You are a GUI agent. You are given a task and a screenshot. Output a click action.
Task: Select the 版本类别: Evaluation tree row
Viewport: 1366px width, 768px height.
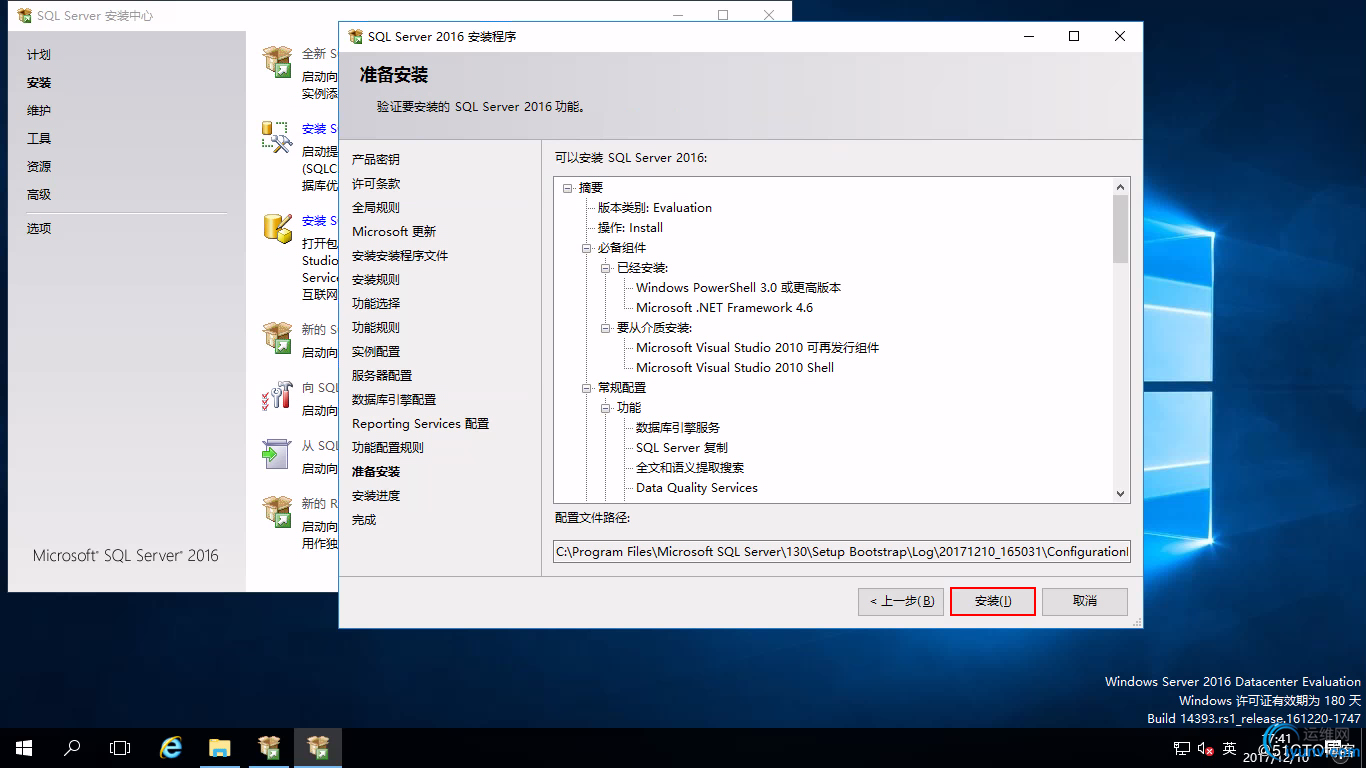[x=655, y=208]
